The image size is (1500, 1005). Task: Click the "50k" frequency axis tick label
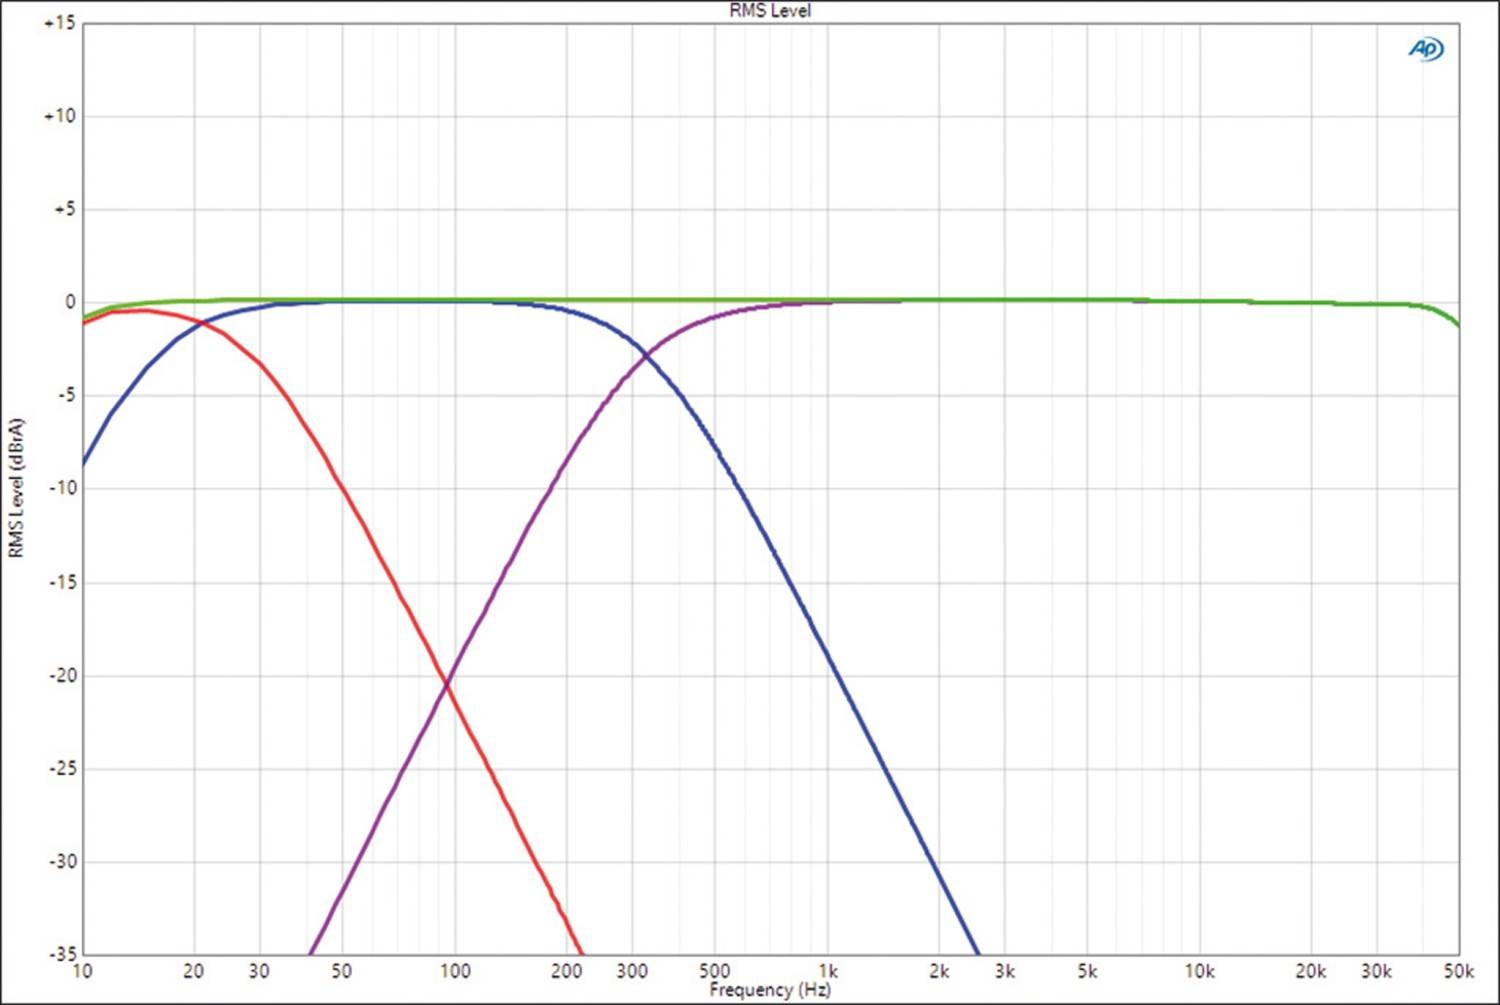point(1459,971)
